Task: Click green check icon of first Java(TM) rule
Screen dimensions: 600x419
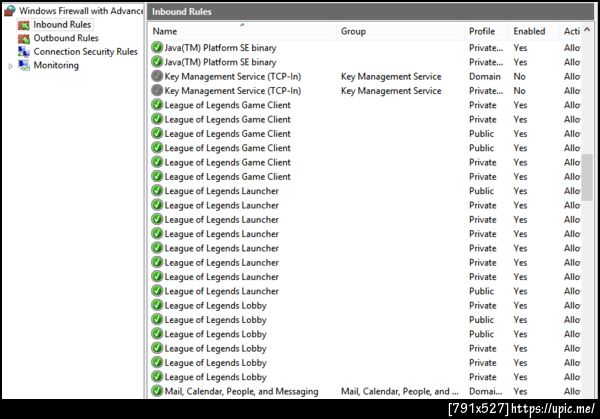Action: point(157,47)
